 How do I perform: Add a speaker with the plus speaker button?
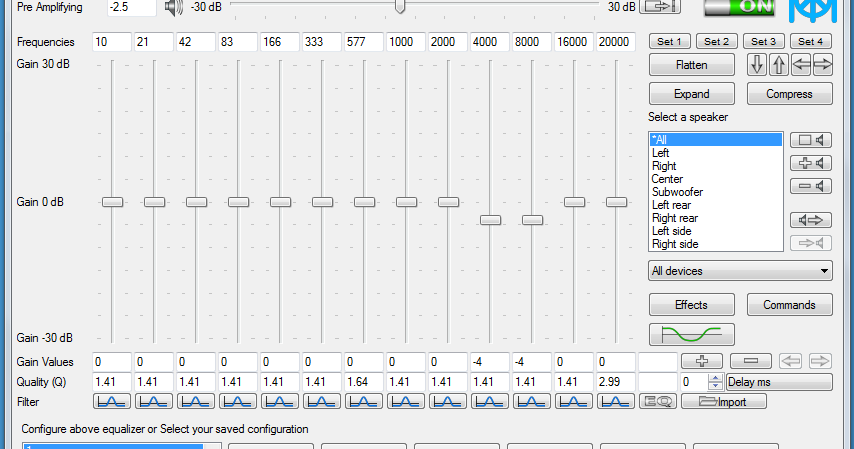pos(811,163)
